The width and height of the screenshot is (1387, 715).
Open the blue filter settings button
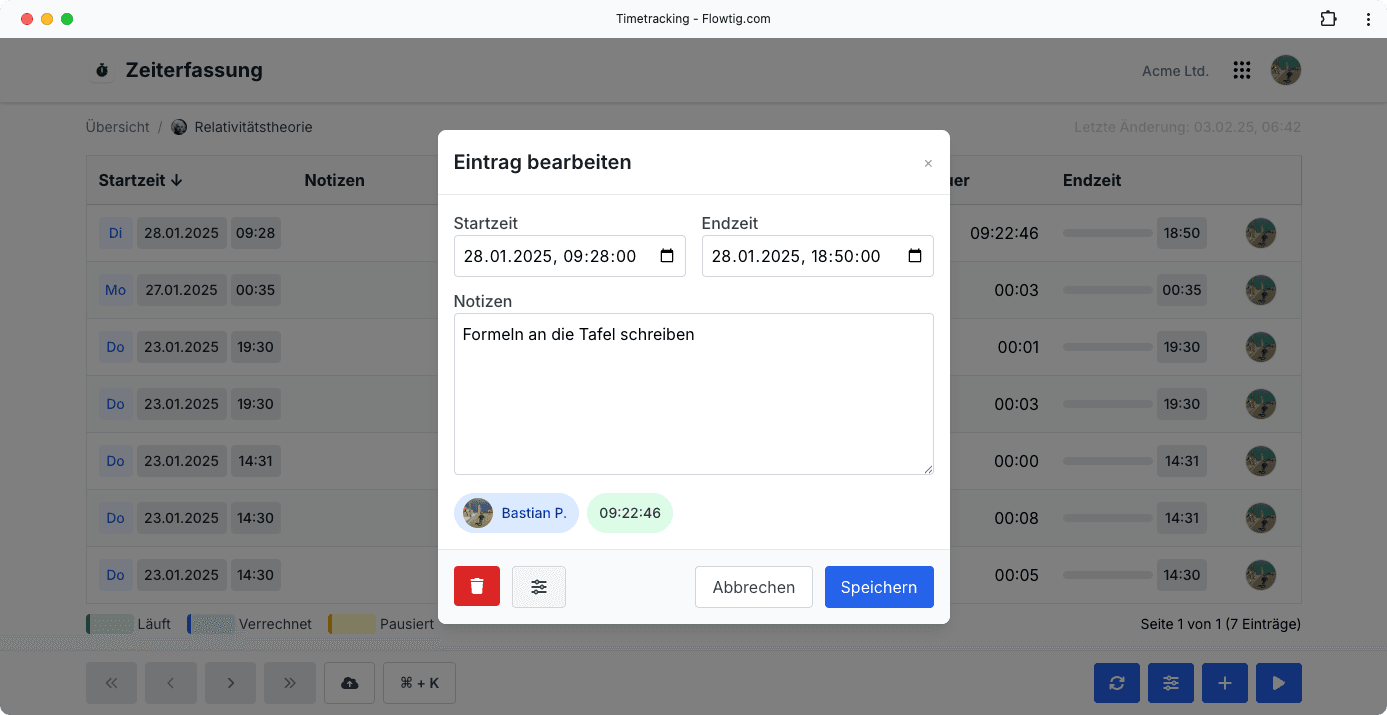coord(1171,683)
